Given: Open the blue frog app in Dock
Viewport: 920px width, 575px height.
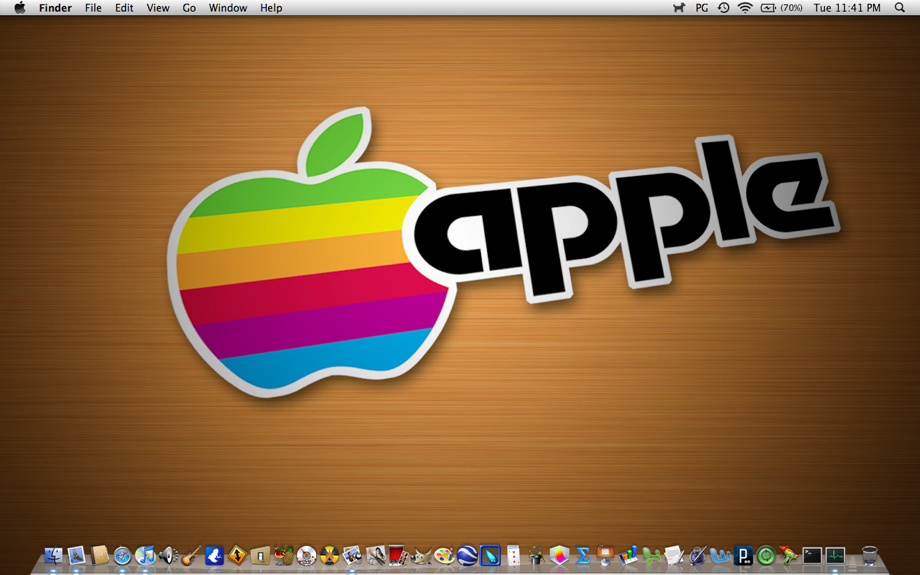Looking at the screenshot, I should [x=214, y=555].
